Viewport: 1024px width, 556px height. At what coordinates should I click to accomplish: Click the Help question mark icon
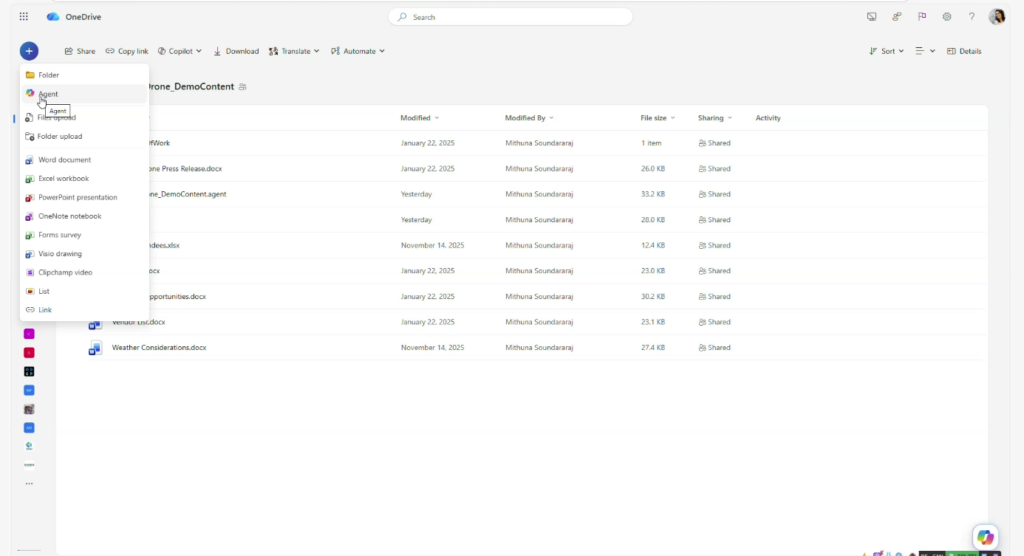point(971,17)
